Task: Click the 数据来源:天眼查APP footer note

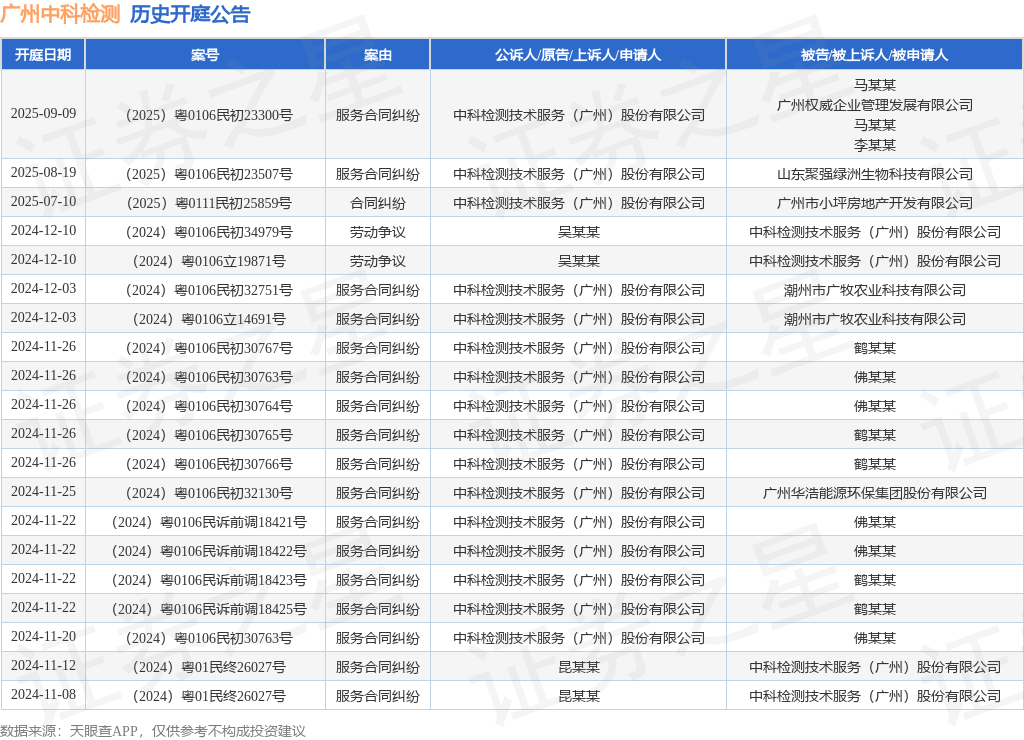Action: [x=153, y=731]
